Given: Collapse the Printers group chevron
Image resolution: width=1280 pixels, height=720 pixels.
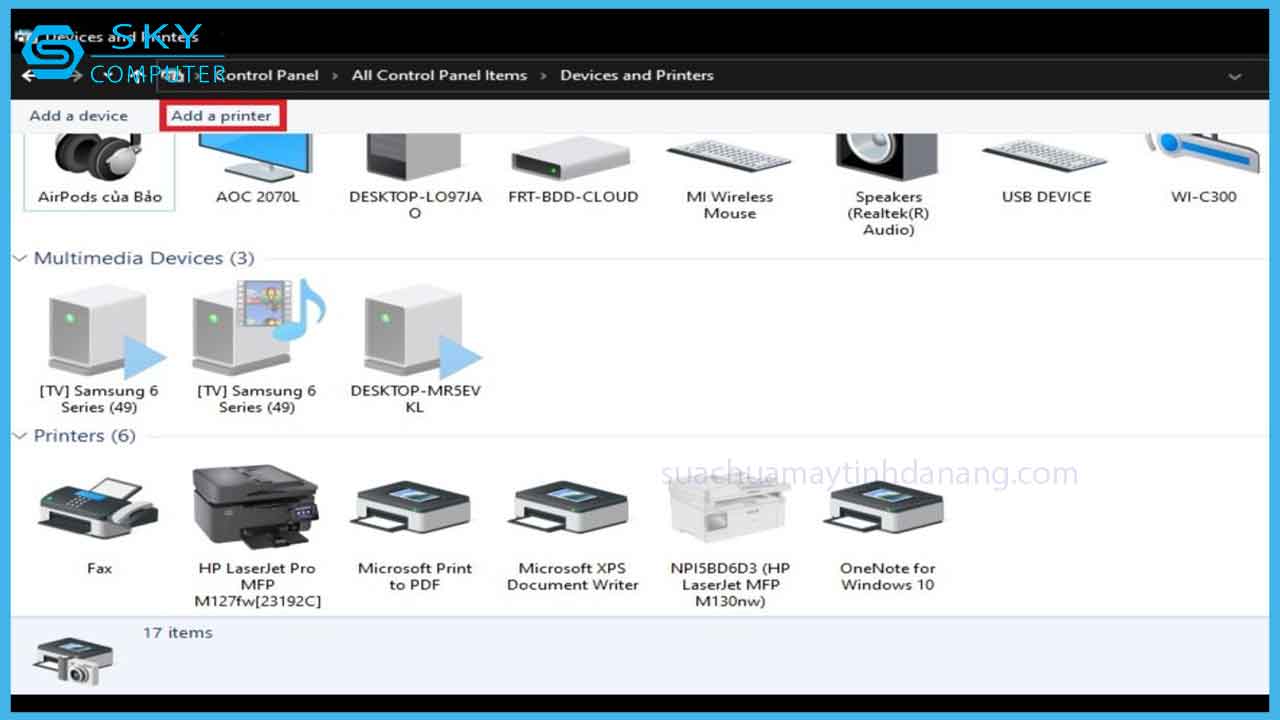Looking at the screenshot, I should [20, 436].
